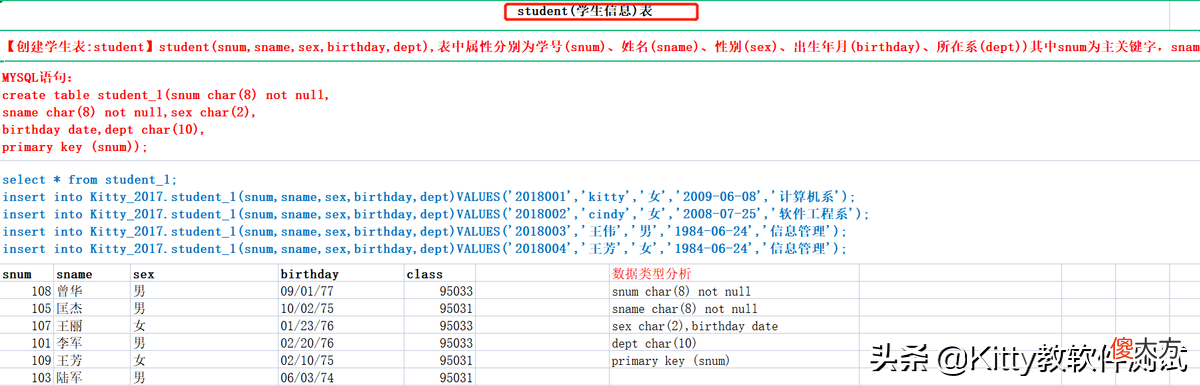Select snum cell 103
The height and width of the screenshot is (386, 1200).
coord(27,377)
